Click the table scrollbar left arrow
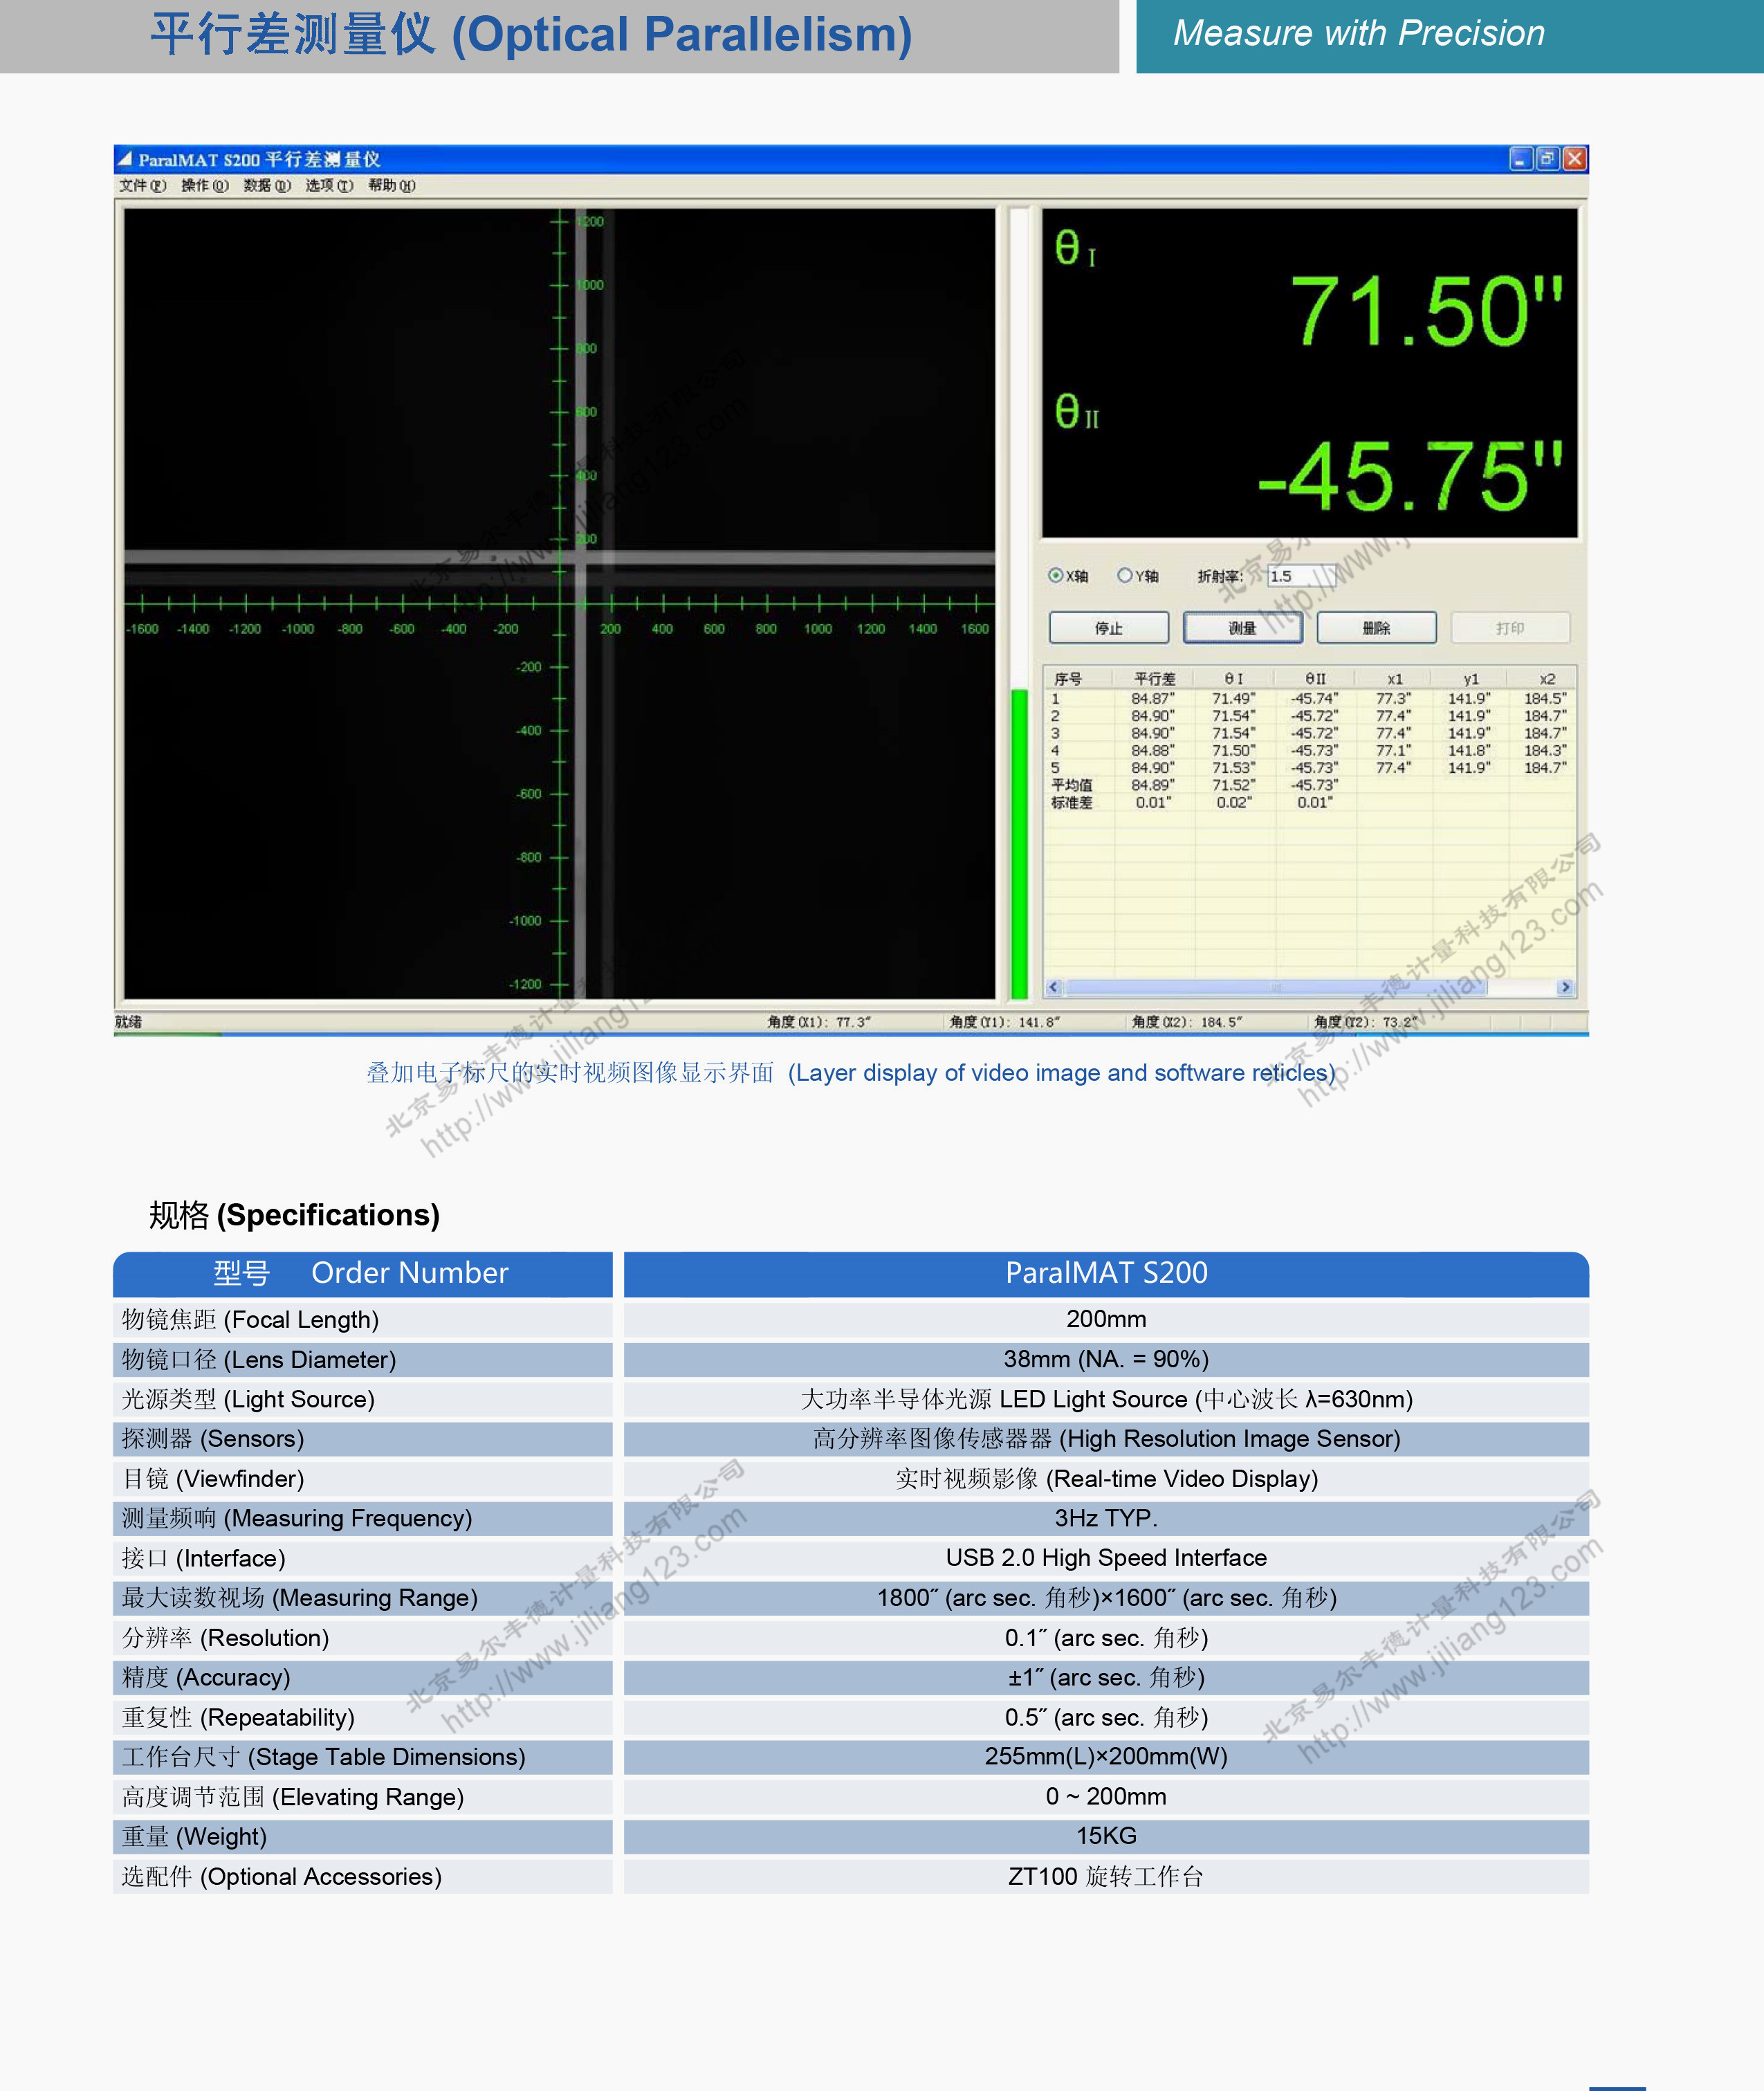Viewport: 1764px width, 2091px height. tap(1053, 987)
